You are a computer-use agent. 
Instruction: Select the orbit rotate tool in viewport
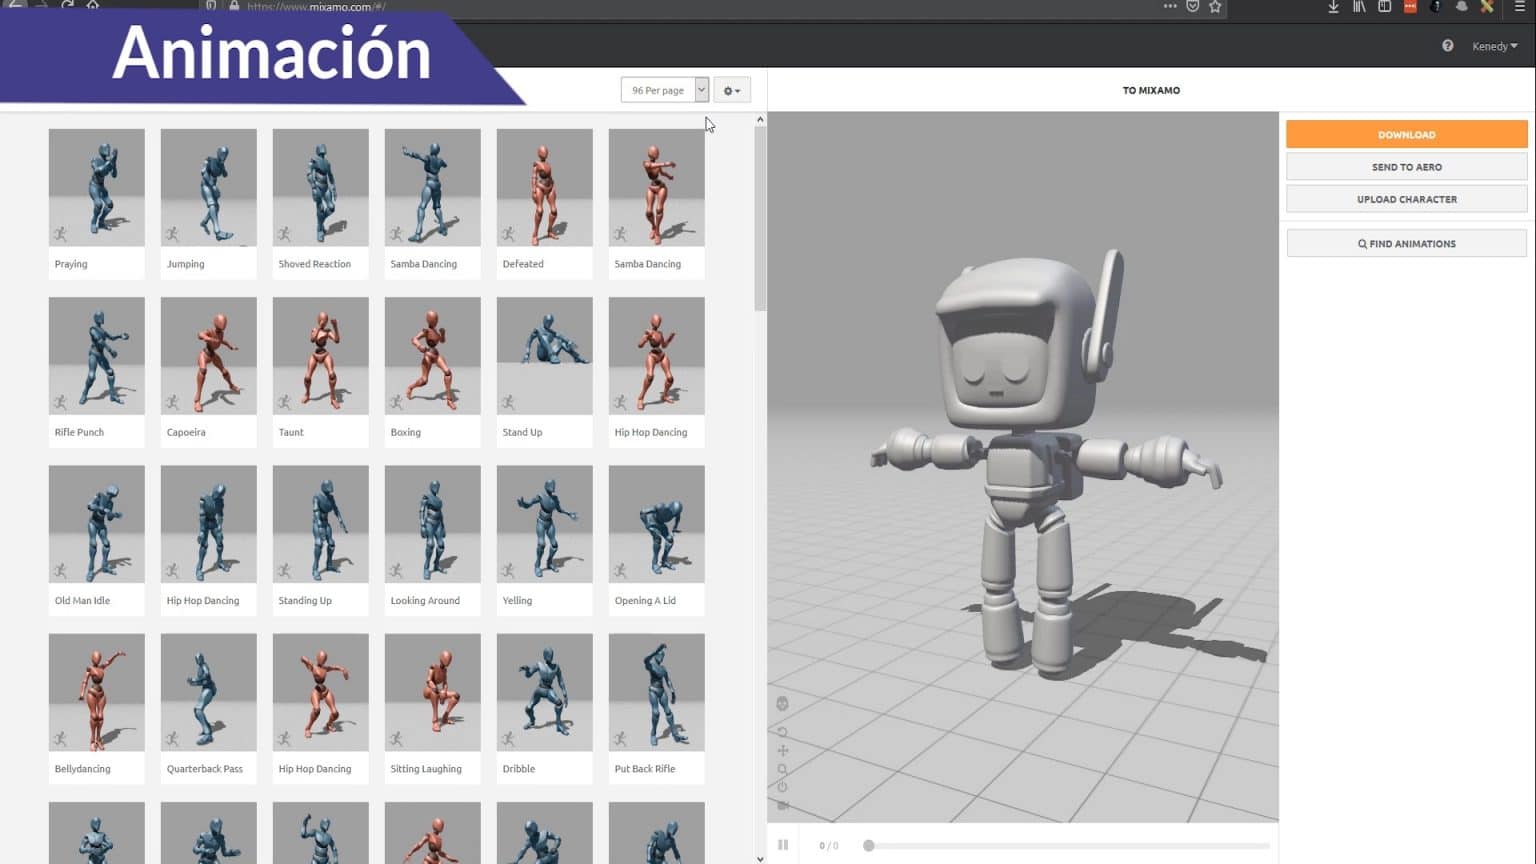coord(782,730)
